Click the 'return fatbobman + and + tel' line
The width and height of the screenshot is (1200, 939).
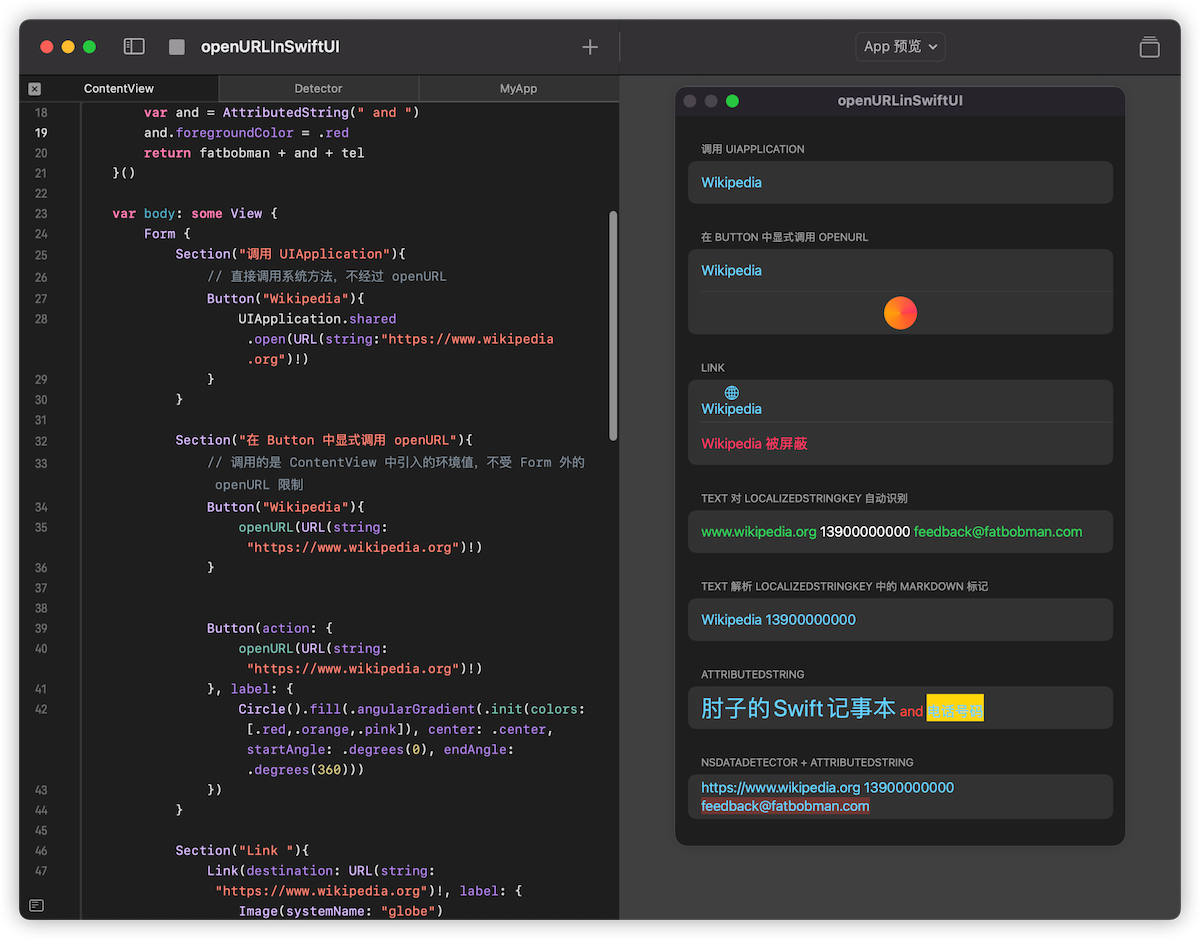254,153
